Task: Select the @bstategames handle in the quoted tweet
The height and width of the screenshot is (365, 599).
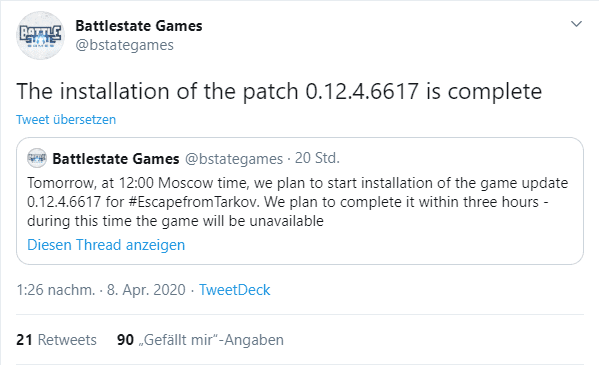Action: coord(234,159)
